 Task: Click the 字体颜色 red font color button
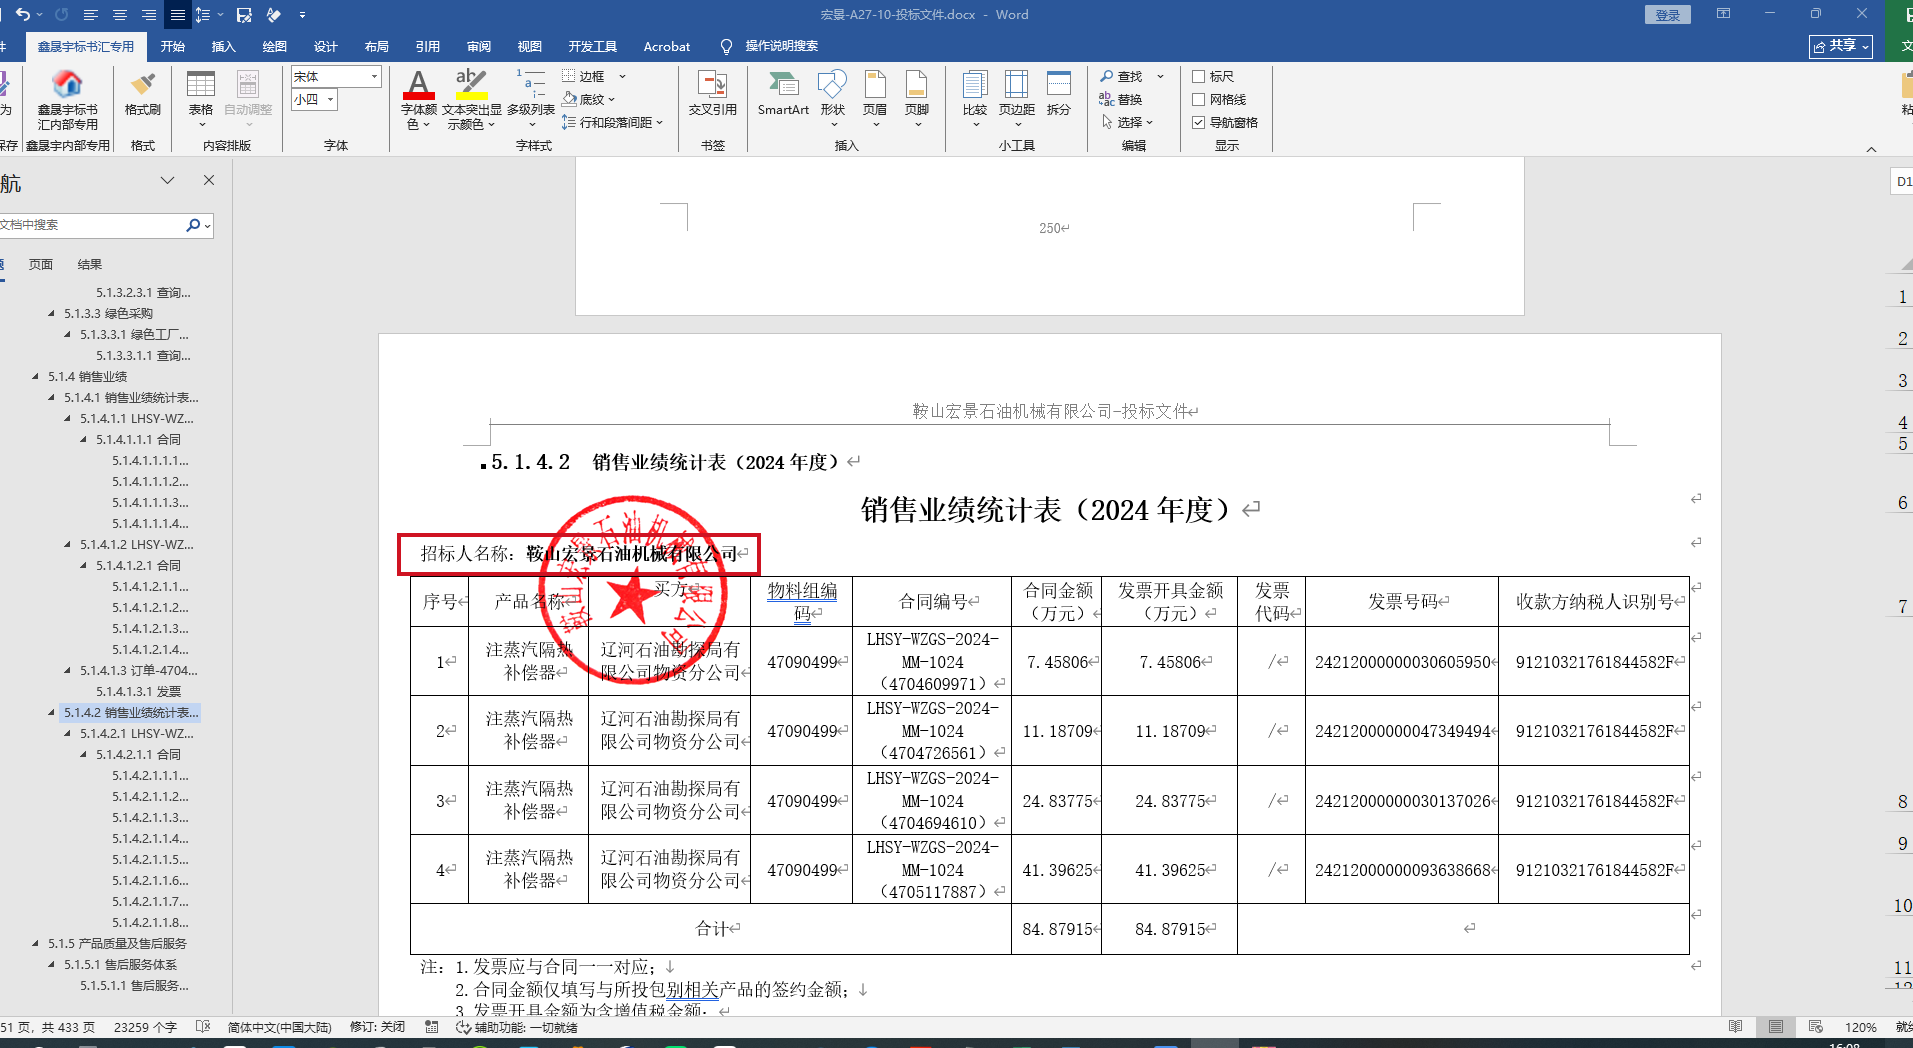(x=418, y=99)
